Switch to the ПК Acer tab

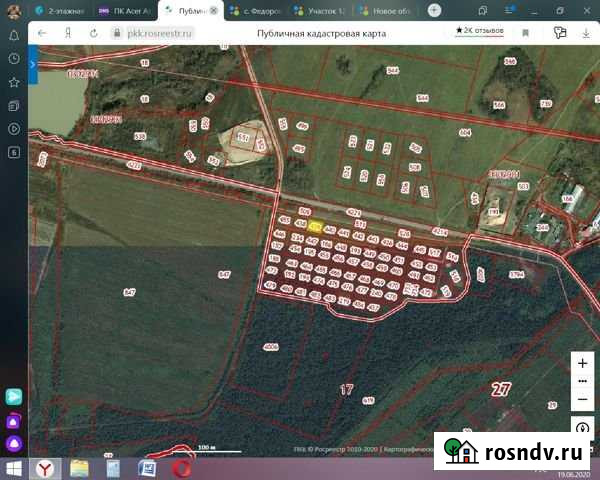(122, 10)
